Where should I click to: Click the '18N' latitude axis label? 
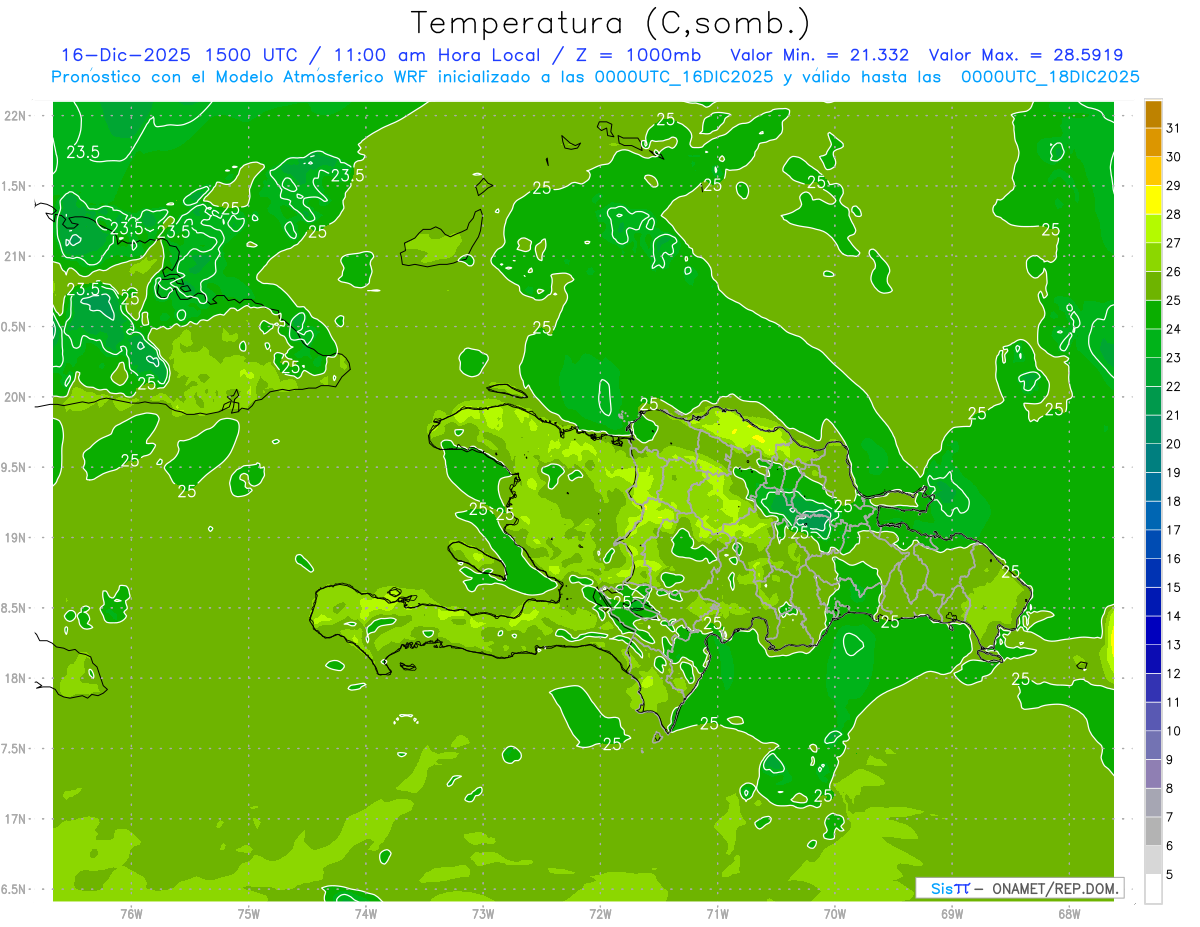pos(15,679)
